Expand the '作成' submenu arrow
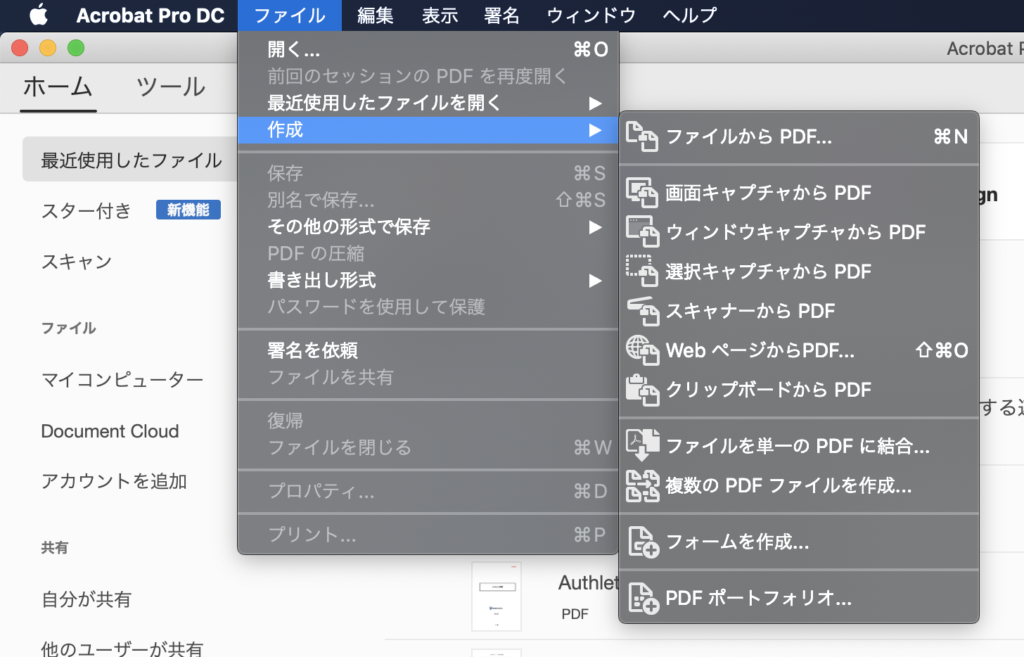The height and width of the screenshot is (657, 1024). coord(594,130)
